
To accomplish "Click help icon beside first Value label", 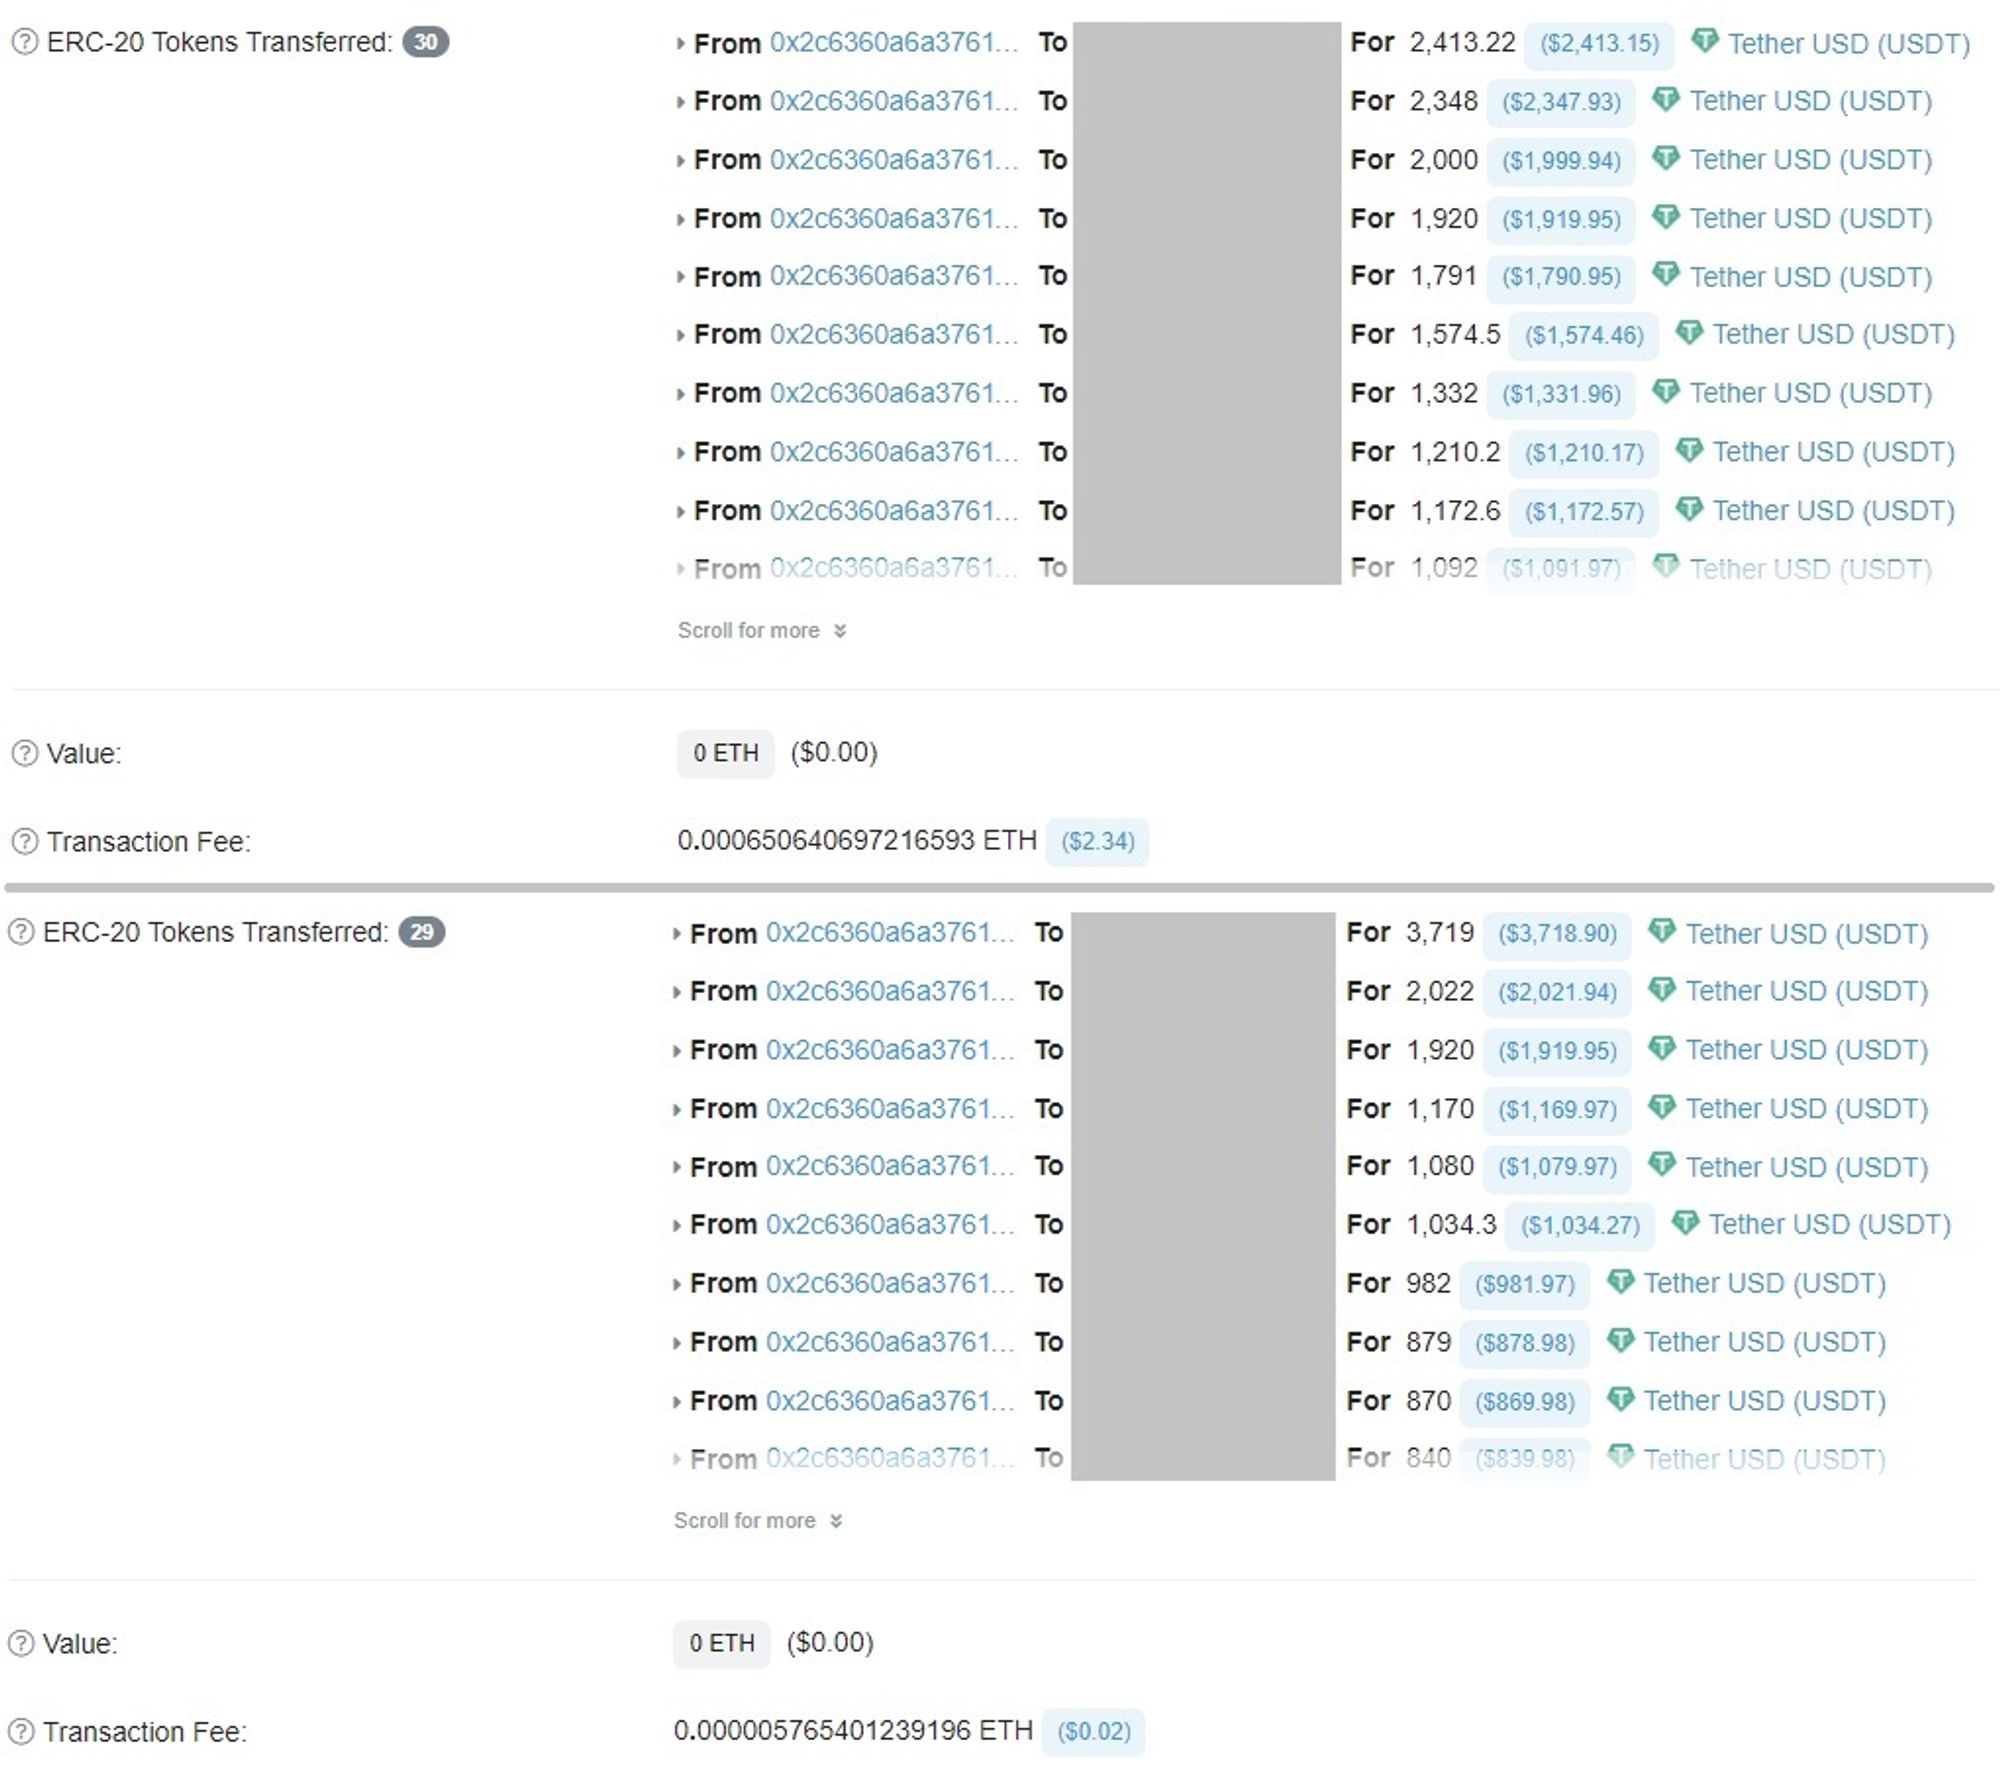I will point(25,753).
